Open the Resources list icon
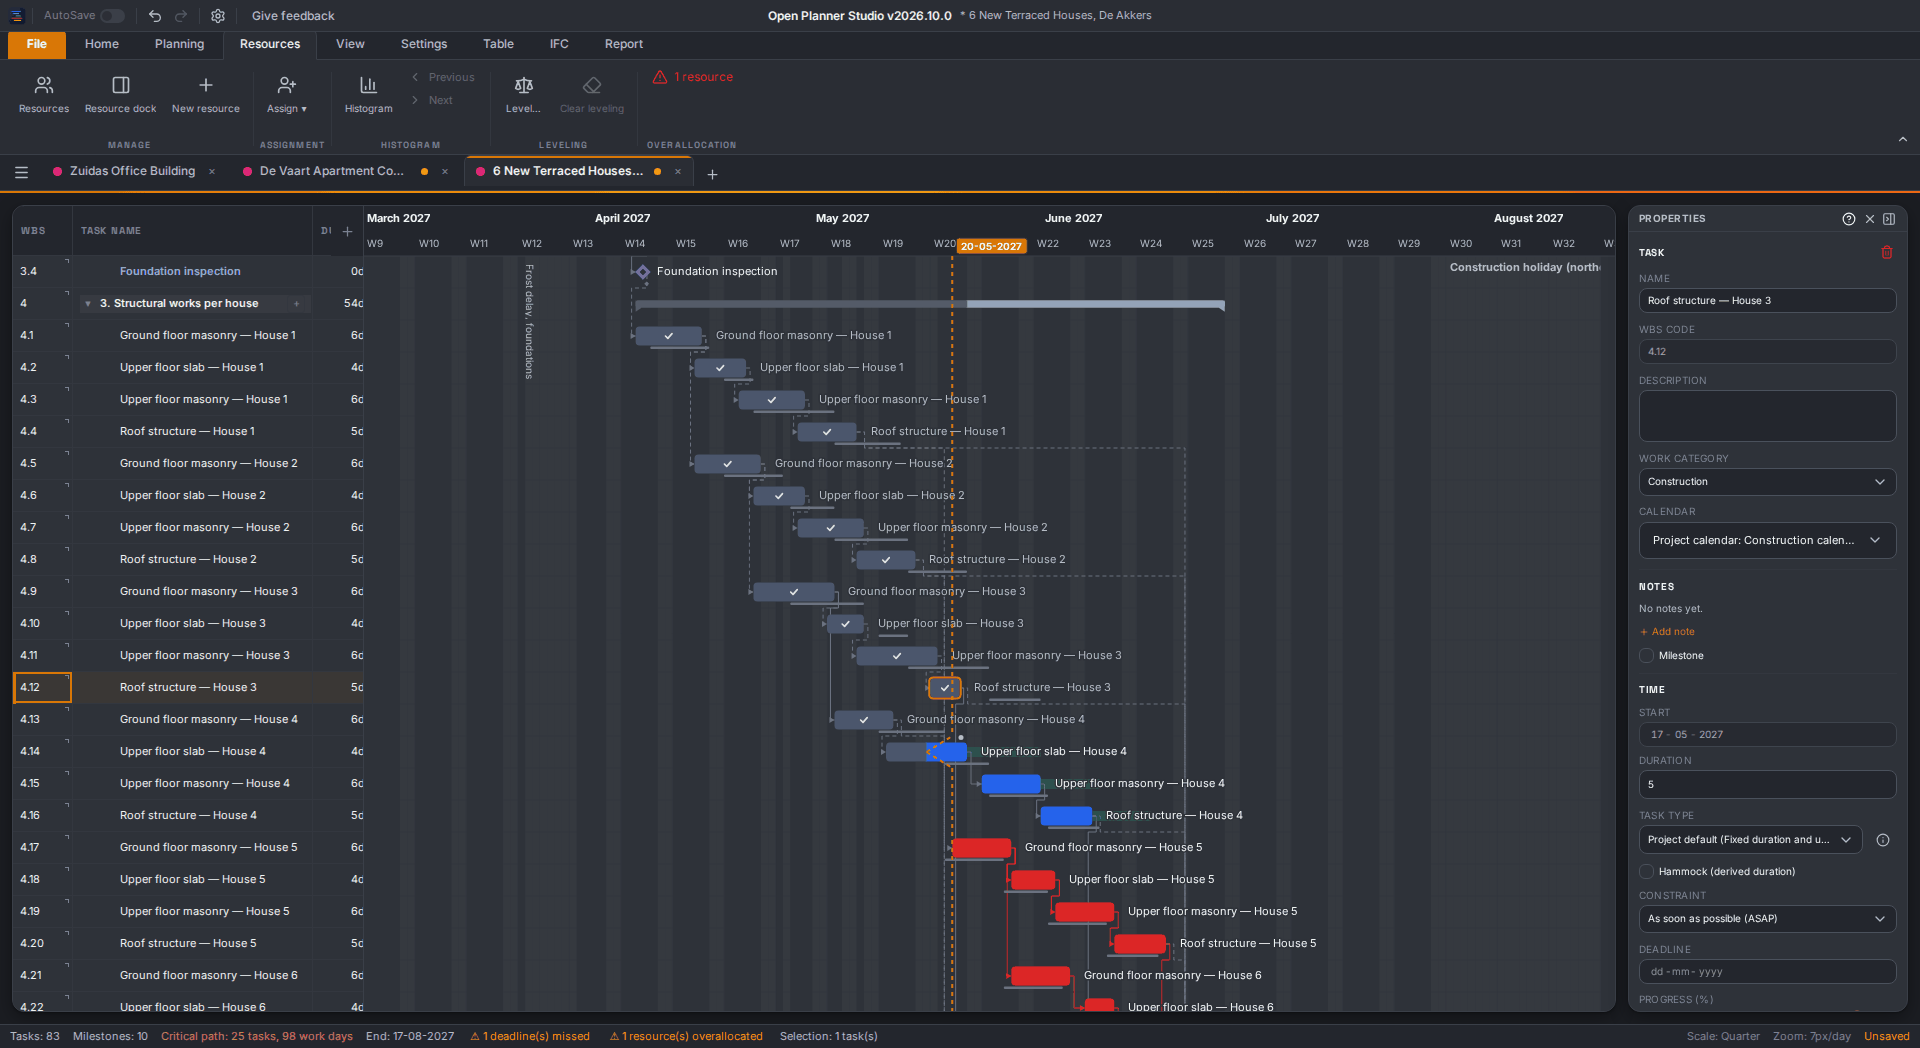This screenshot has width=1920, height=1048. pos(44,95)
